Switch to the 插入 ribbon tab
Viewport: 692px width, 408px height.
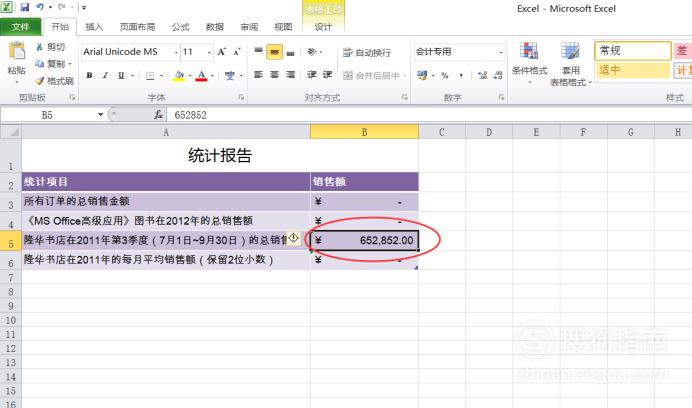pyautogui.click(x=94, y=27)
